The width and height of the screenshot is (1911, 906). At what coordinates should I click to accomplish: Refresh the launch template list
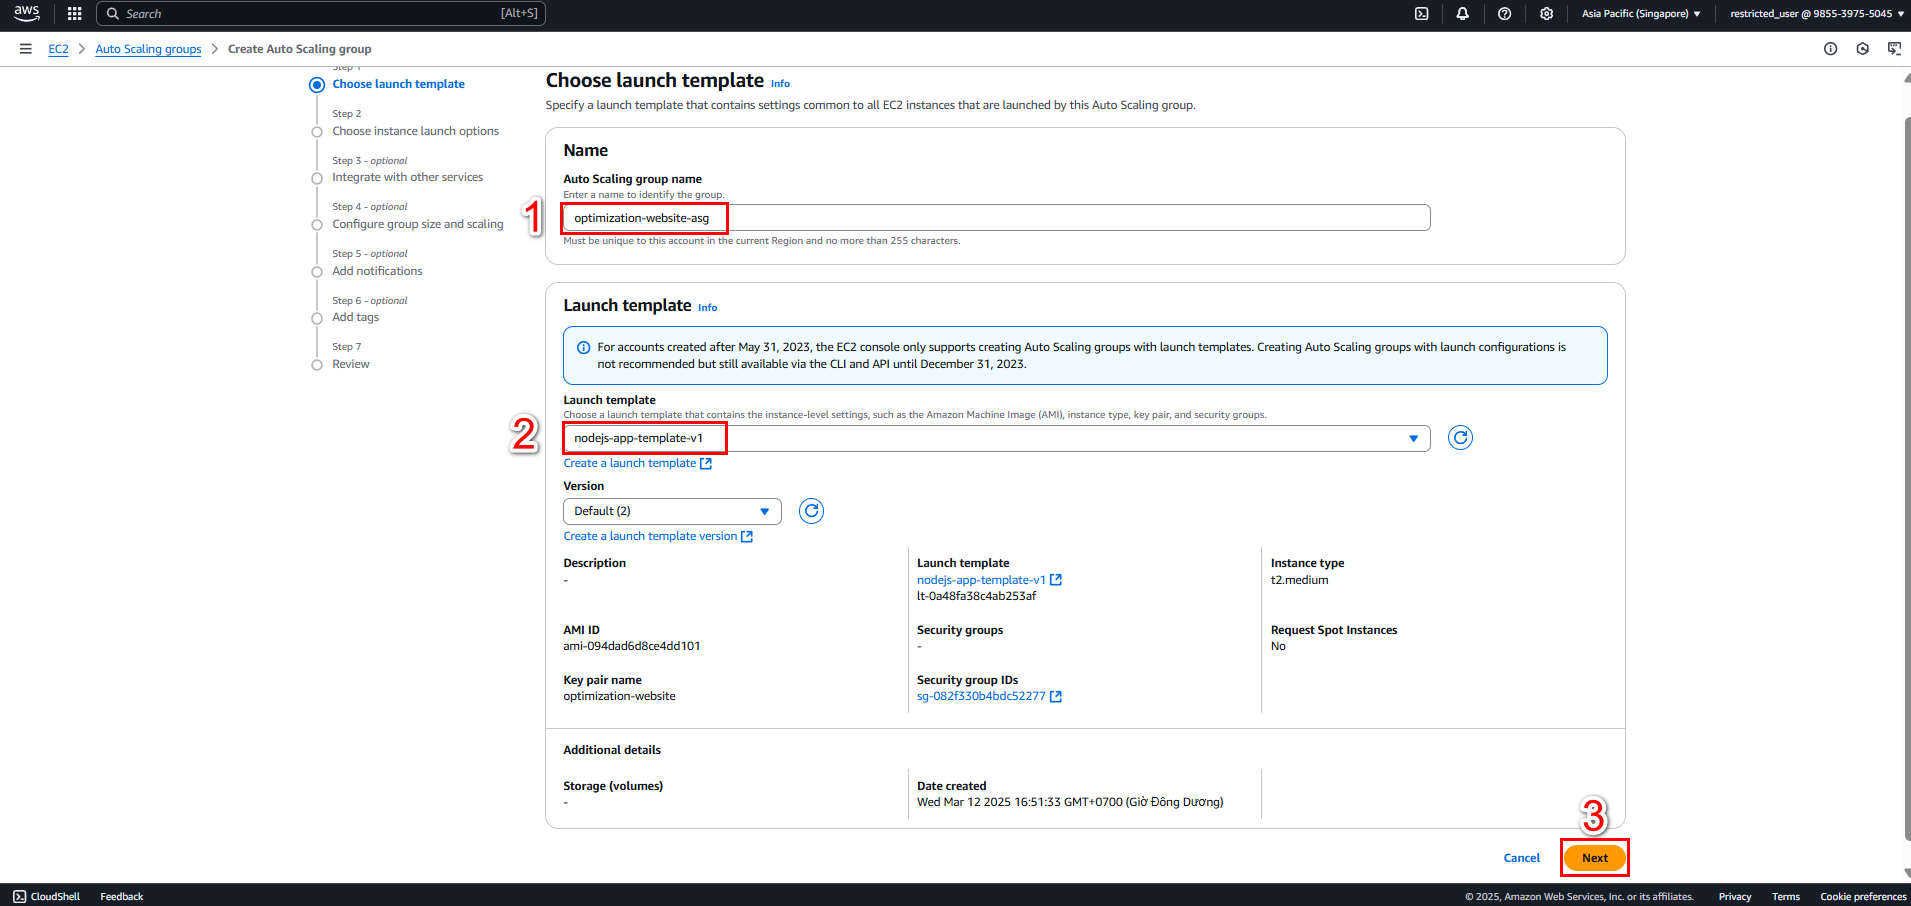[x=1460, y=438]
